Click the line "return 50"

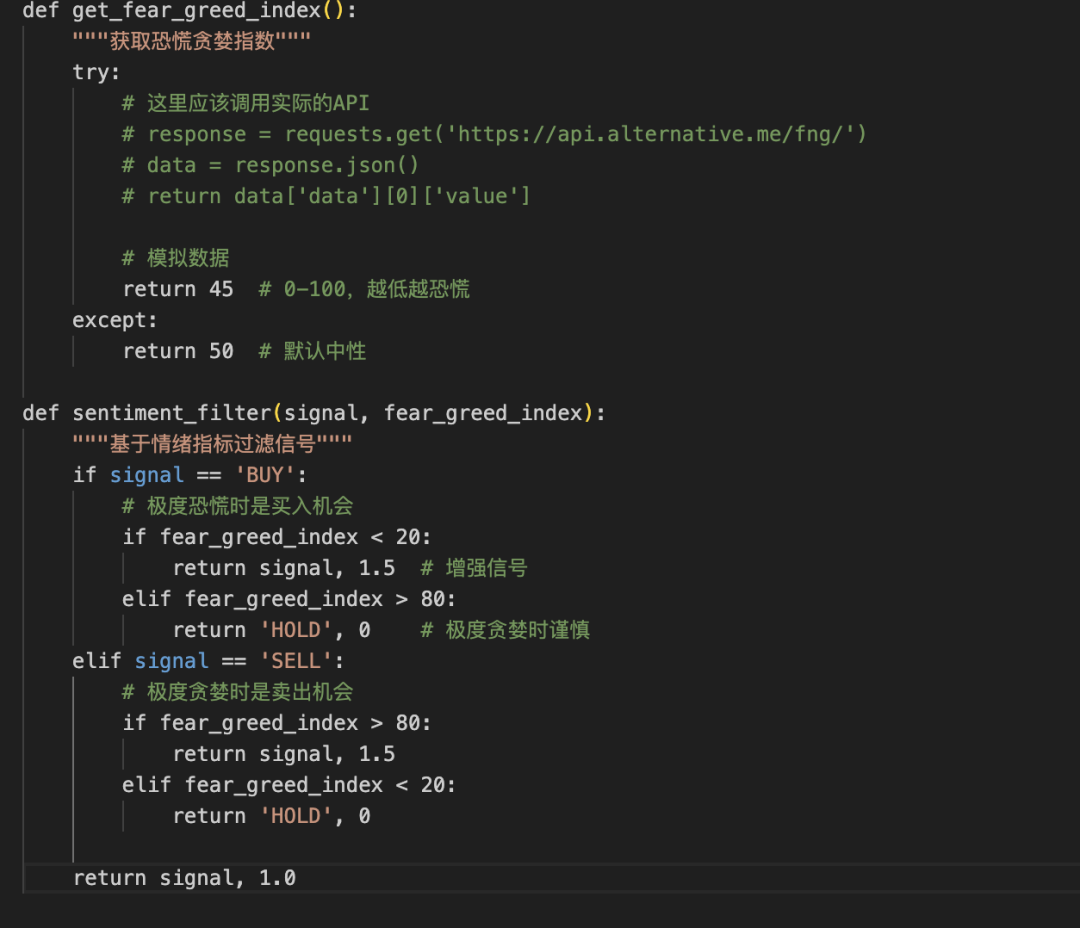point(178,351)
